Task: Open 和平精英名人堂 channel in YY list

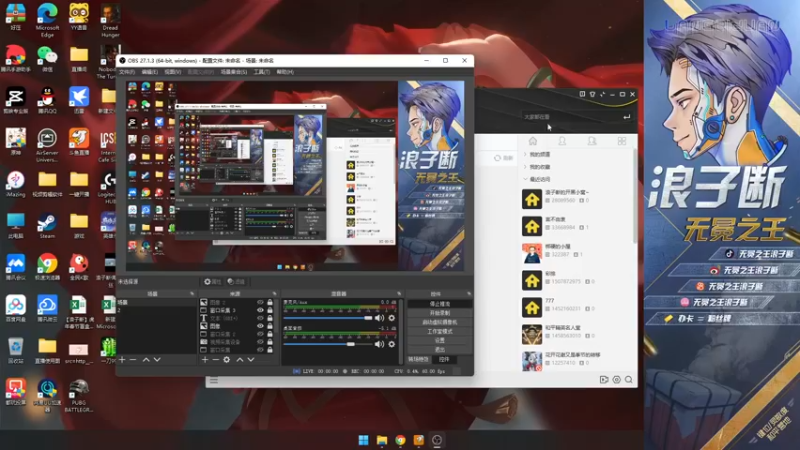Action: pos(579,334)
